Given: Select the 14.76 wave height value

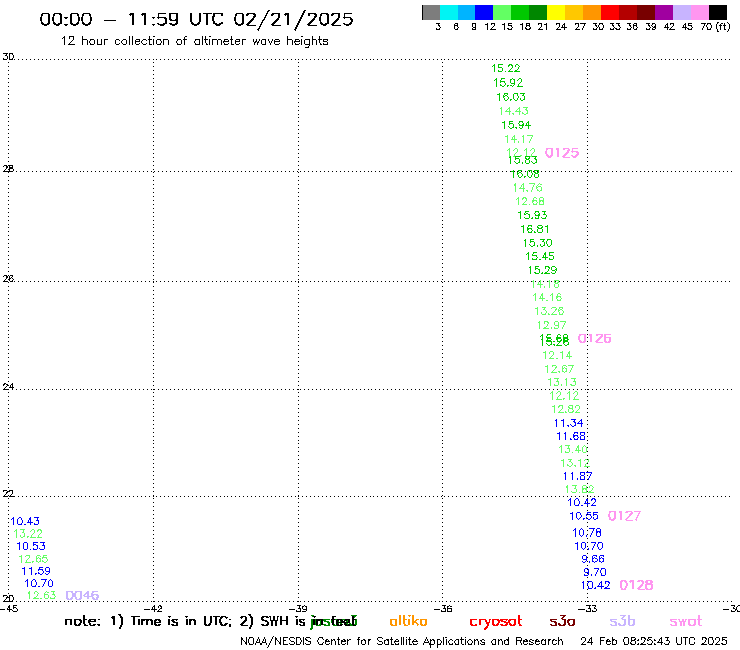Looking at the screenshot, I should coord(528,187).
